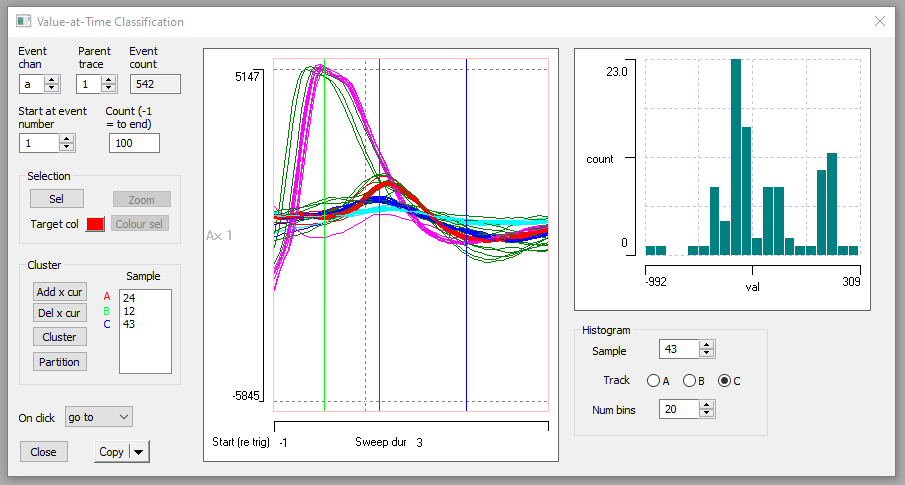This screenshot has height=485, width=905.
Task: Click the Partition button
Action: [x=59, y=361]
